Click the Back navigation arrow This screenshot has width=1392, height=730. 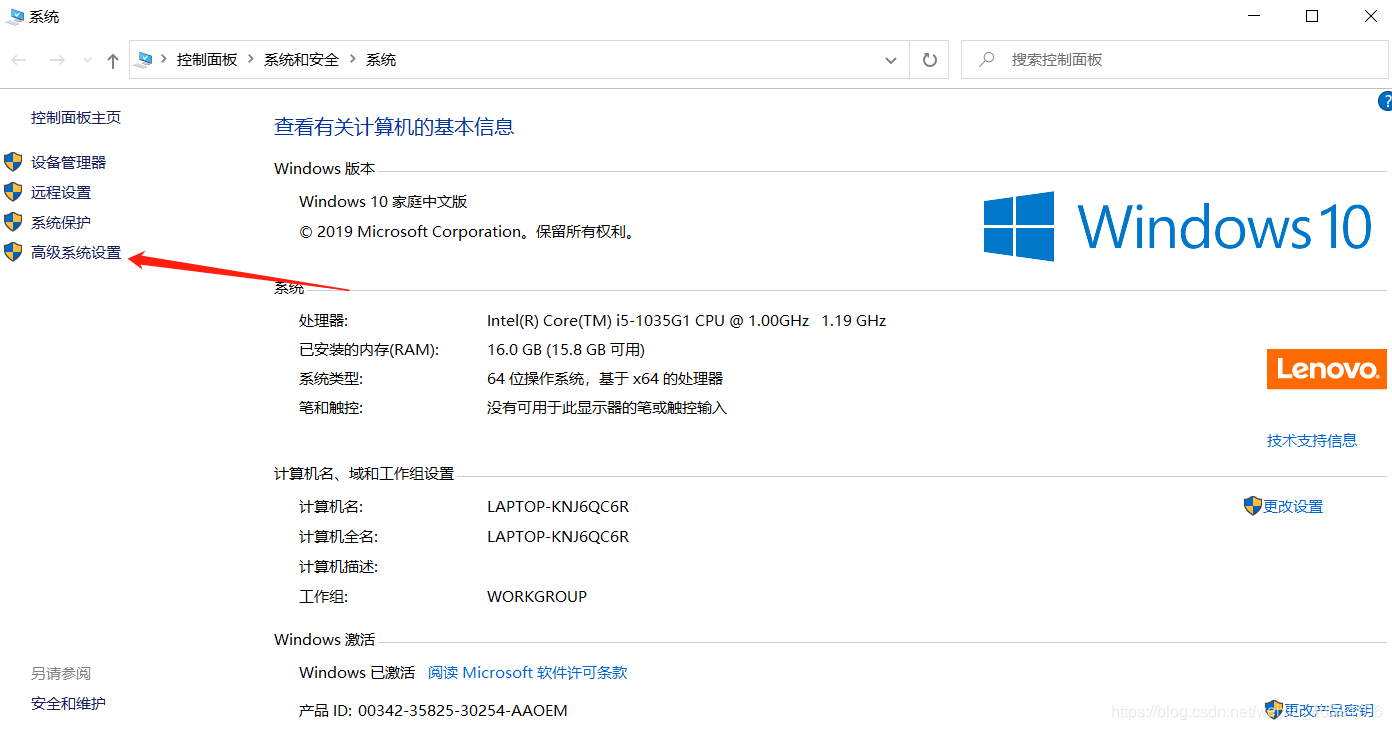tap(19, 60)
